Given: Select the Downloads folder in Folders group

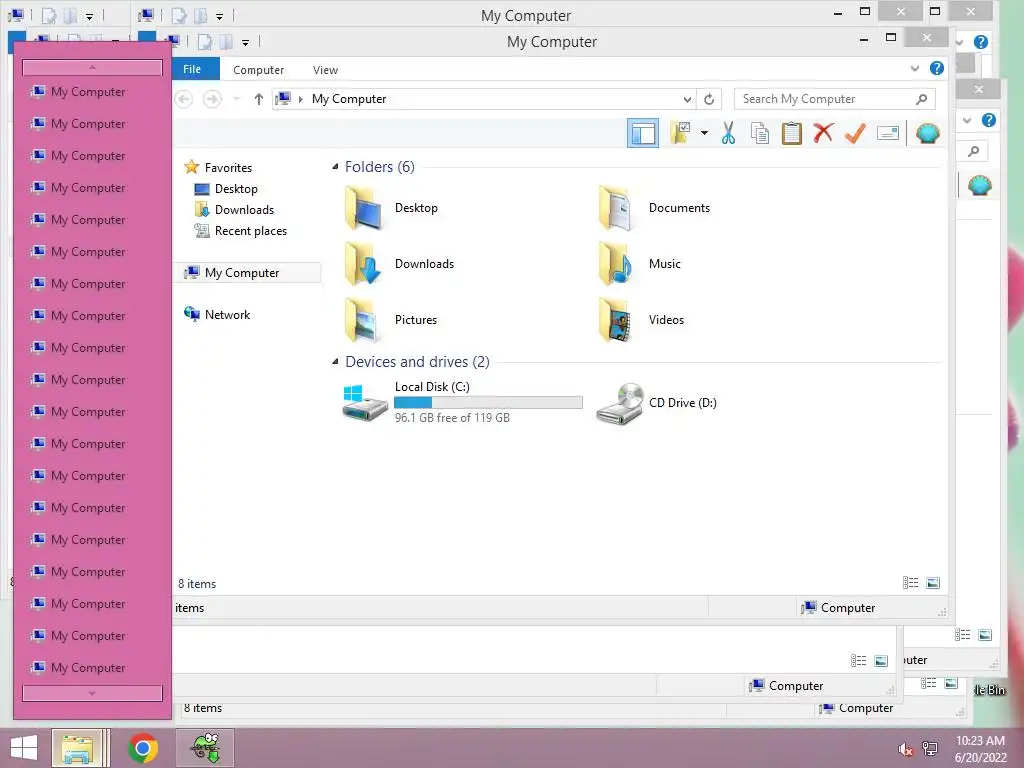Looking at the screenshot, I should pos(399,264).
